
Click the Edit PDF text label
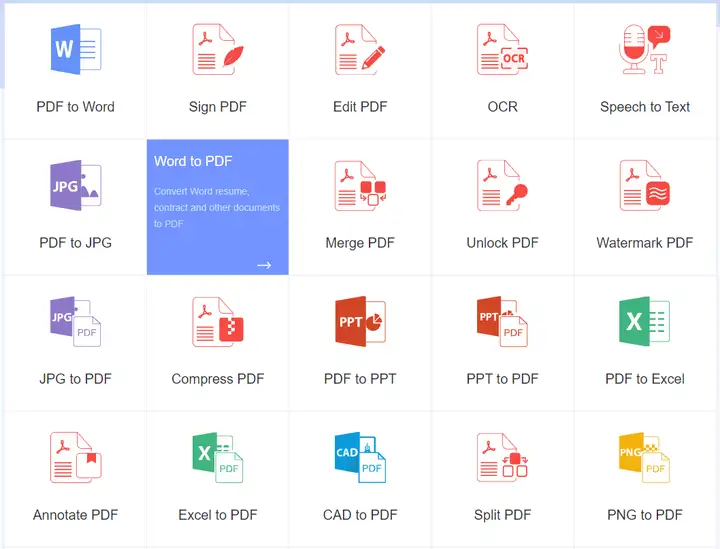click(360, 106)
